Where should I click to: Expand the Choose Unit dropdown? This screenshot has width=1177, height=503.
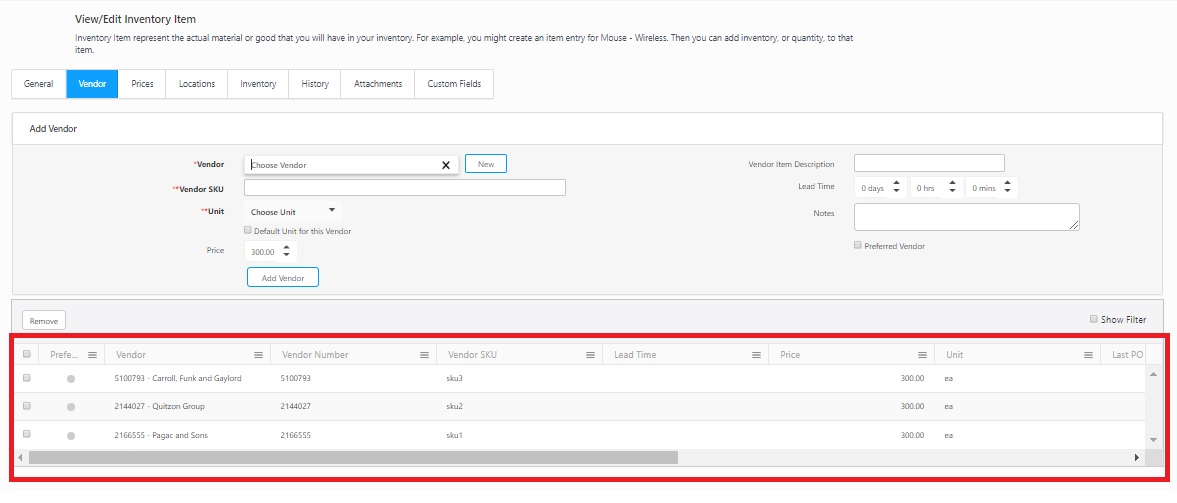[293, 212]
